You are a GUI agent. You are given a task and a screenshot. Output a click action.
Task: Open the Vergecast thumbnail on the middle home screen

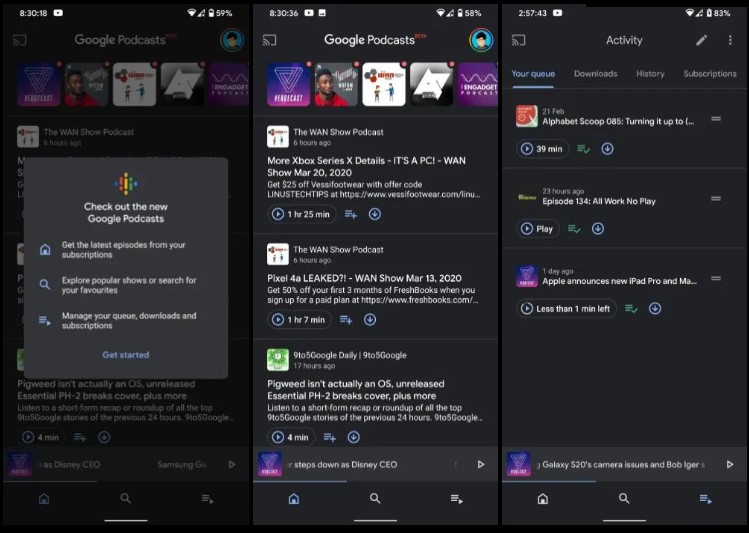(x=288, y=85)
